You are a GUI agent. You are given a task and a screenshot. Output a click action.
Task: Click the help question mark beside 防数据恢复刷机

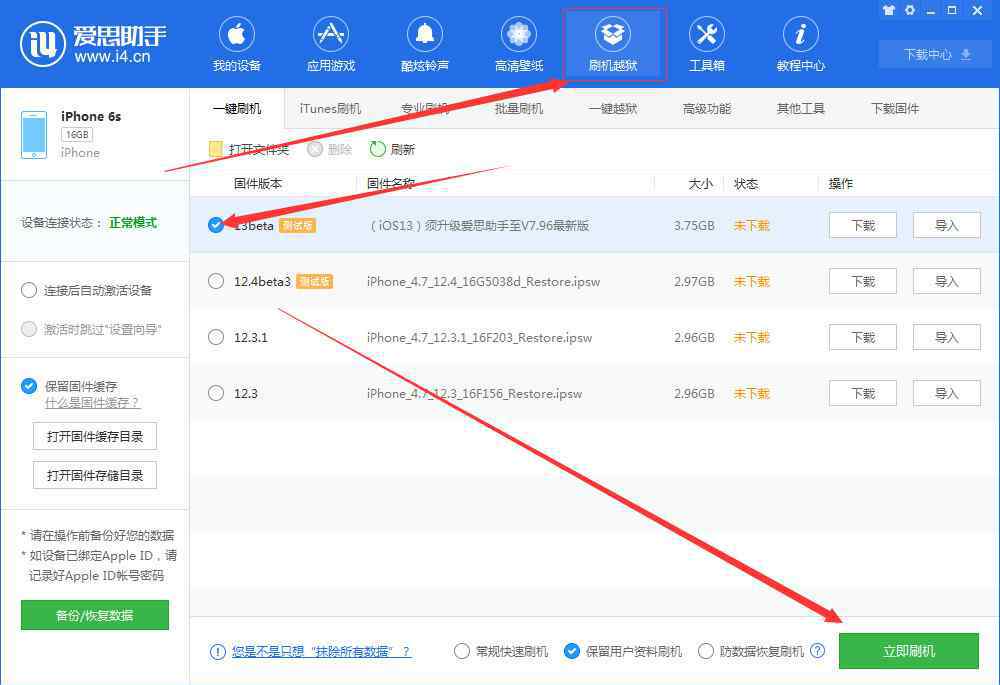click(x=818, y=651)
